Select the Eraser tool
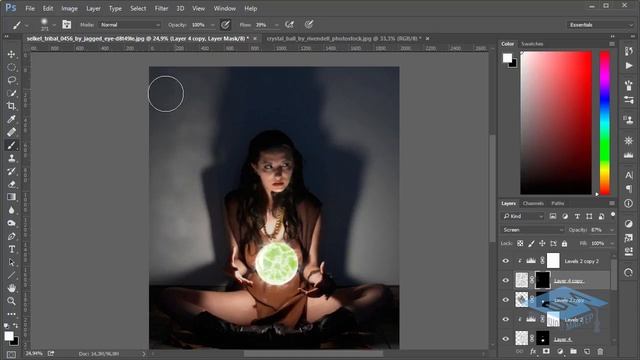The height and width of the screenshot is (360, 640). click(11, 184)
